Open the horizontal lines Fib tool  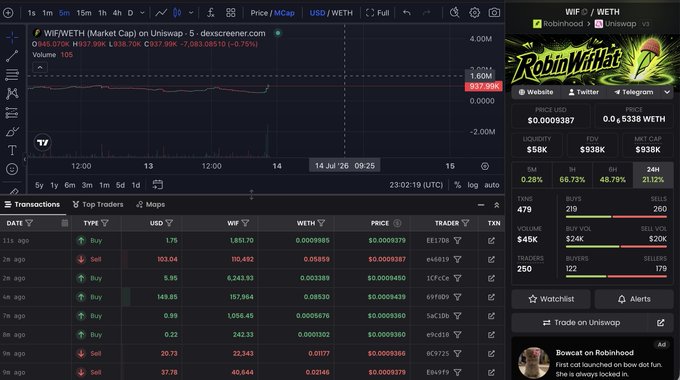[12, 75]
